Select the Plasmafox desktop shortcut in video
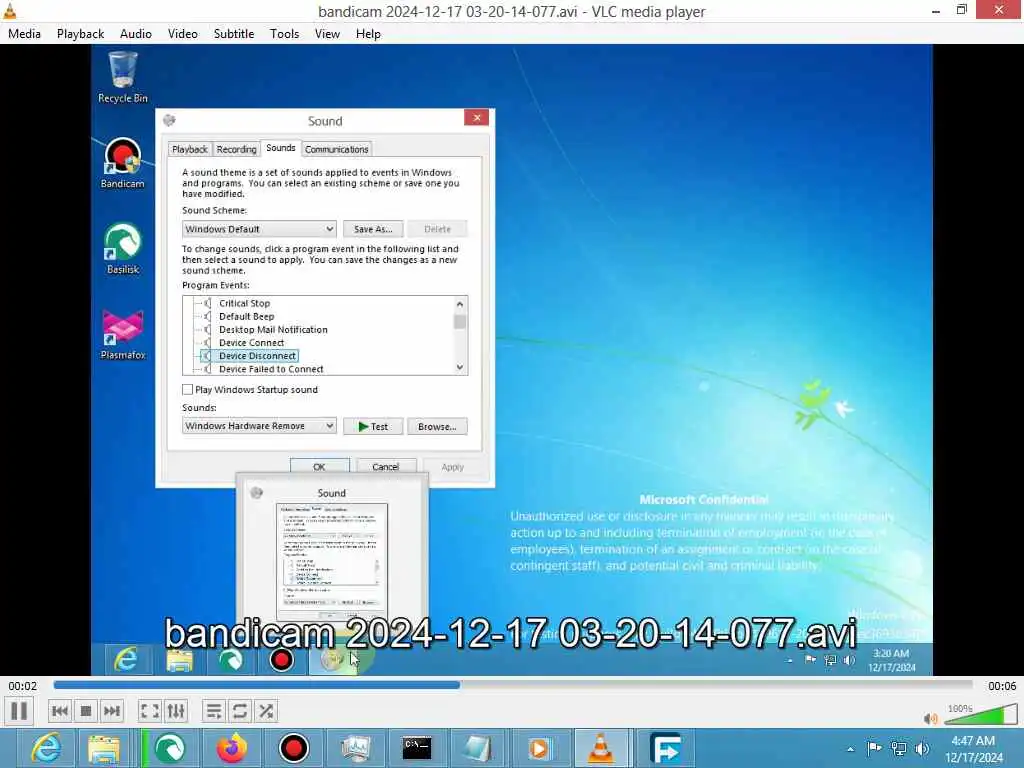The height and width of the screenshot is (768, 1024). point(123,334)
